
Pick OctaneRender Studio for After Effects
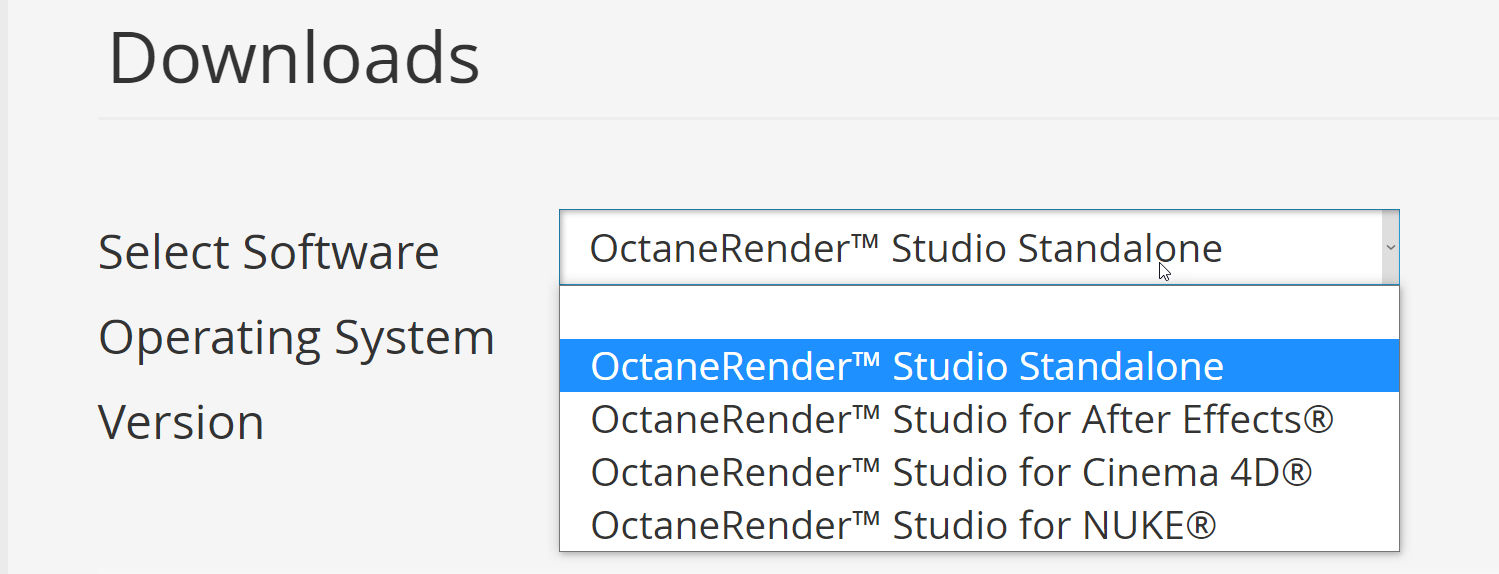961,420
